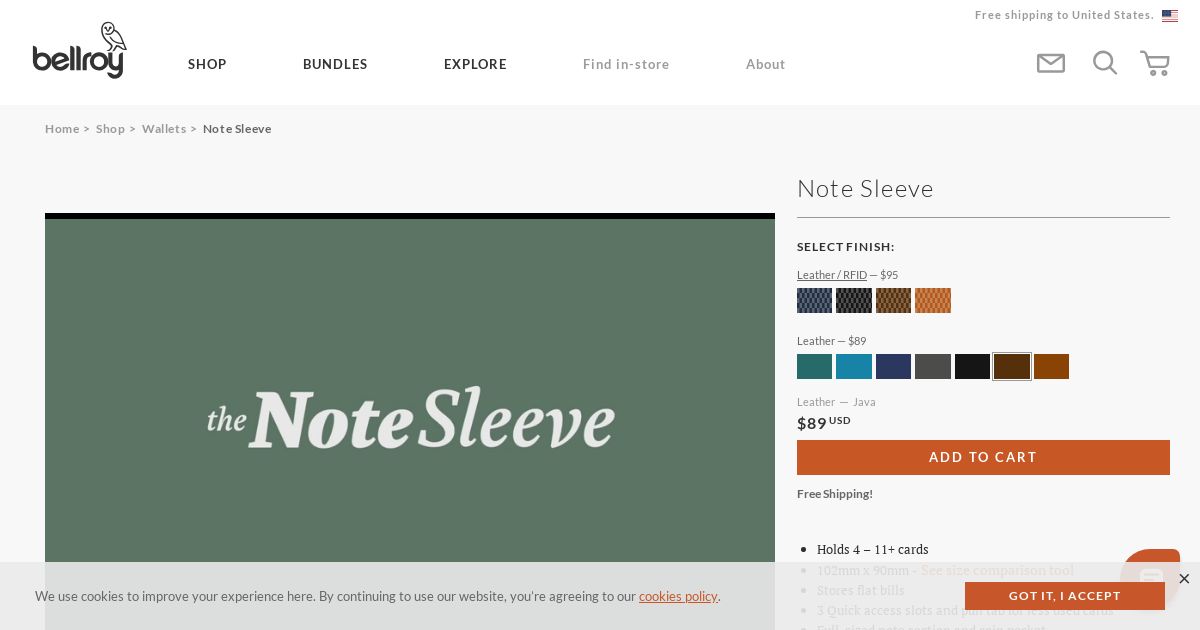Open the EXPLORE menu

click(x=475, y=64)
